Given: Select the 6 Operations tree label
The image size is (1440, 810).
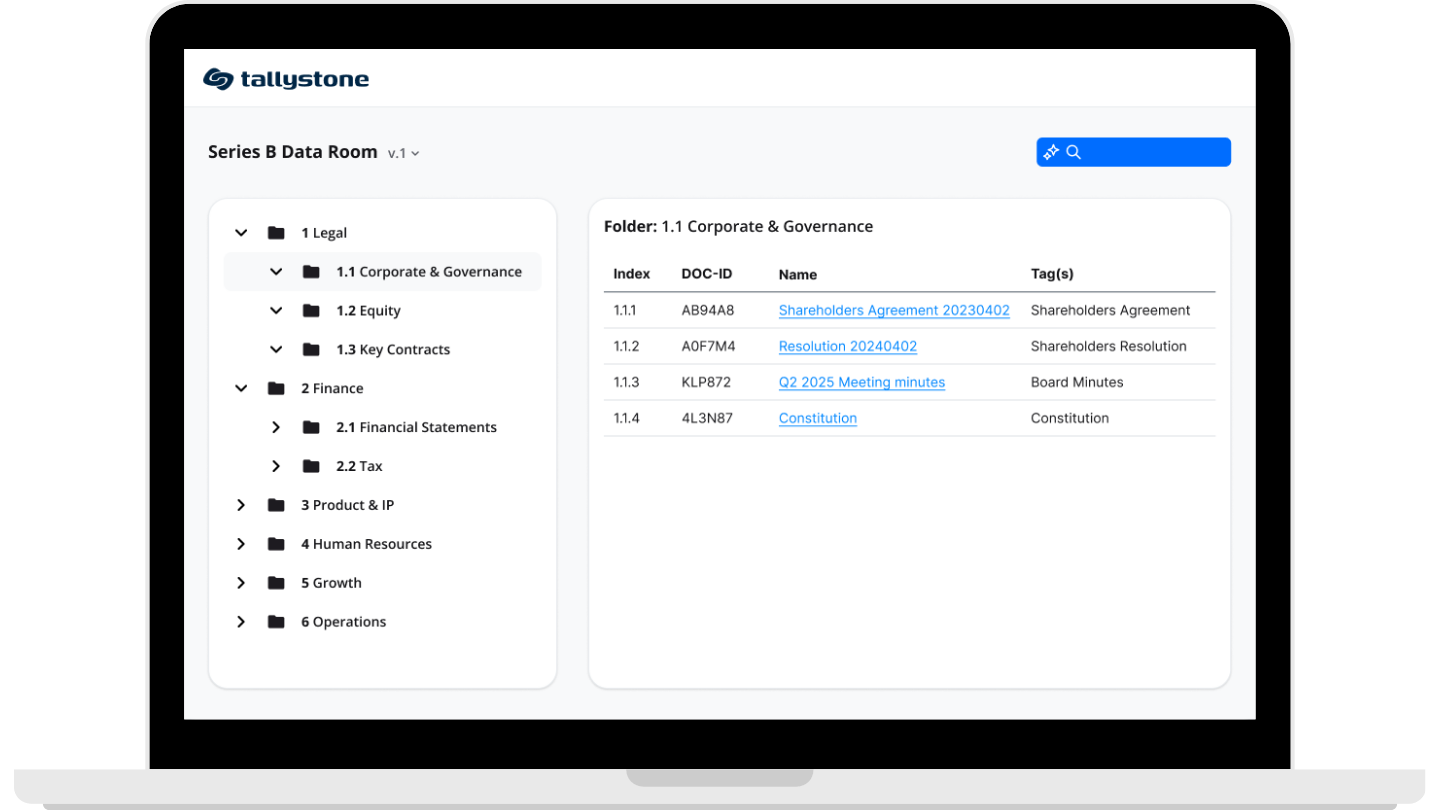Looking at the screenshot, I should tap(343, 622).
